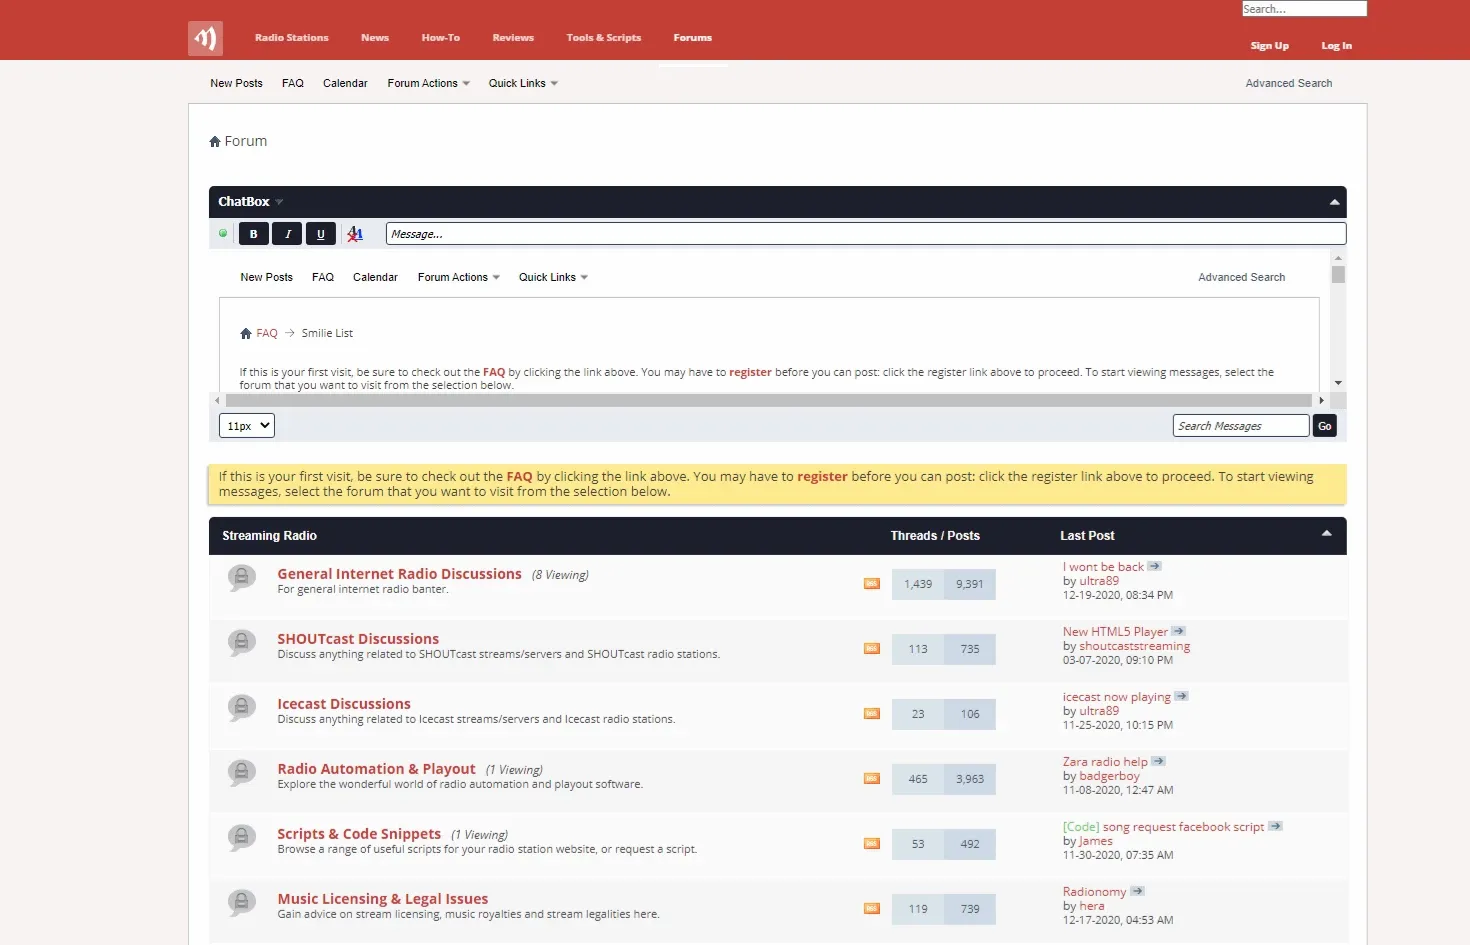Screen dimensions: 1470x945
Task: Click the Go button beside Search Messages
Action: click(x=1324, y=425)
